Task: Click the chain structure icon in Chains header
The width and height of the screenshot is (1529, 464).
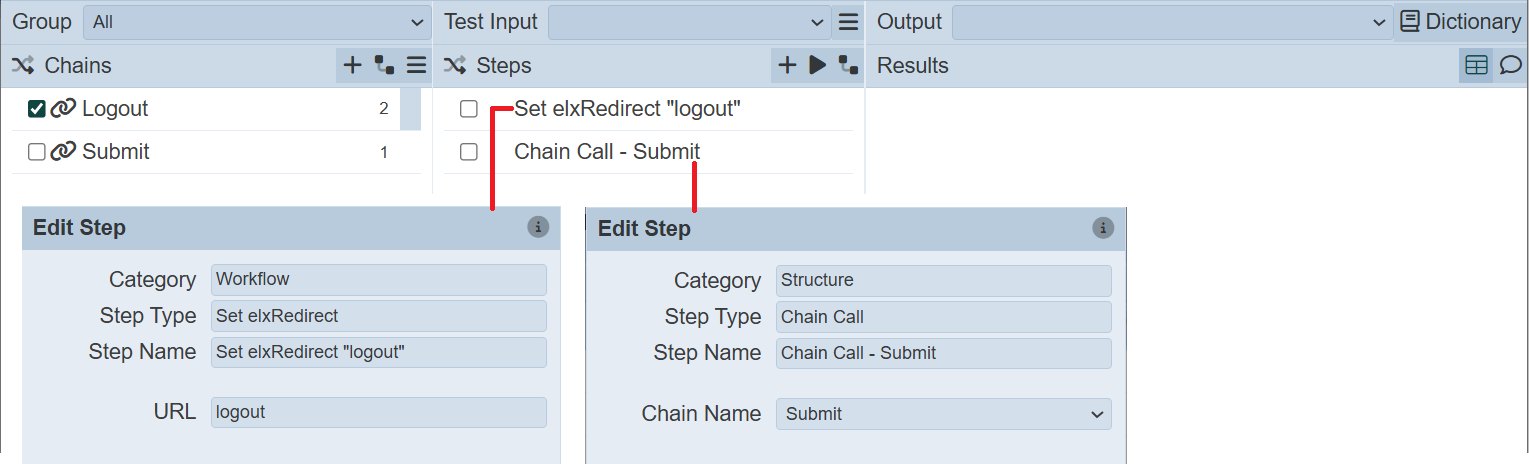Action: (384, 66)
